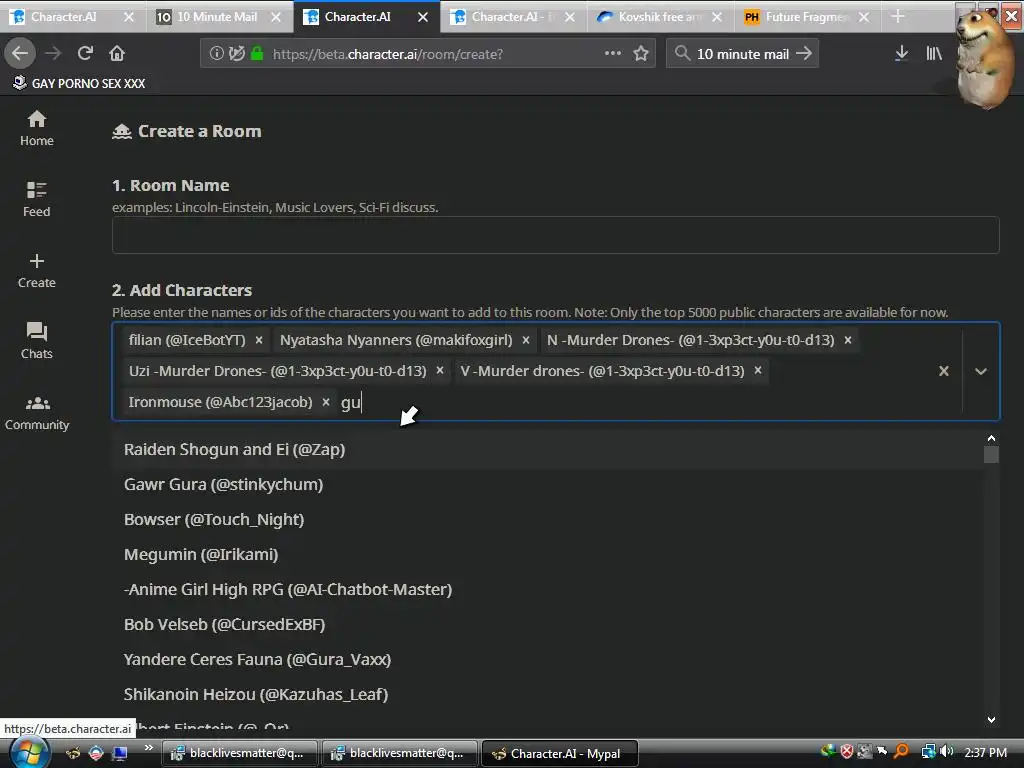Click the taskbar clock 2:37 PM
The image size is (1024, 768).
[x=985, y=753]
